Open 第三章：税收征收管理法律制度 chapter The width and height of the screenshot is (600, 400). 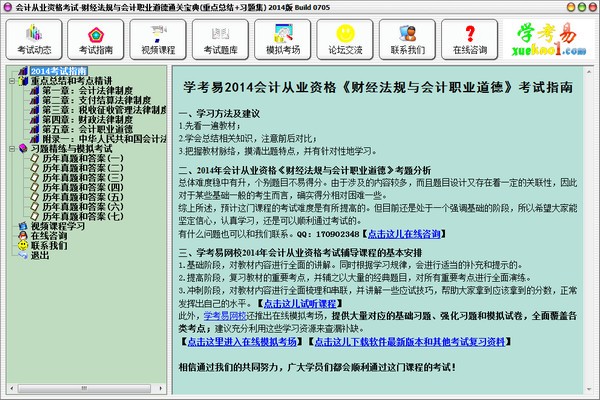tap(104, 110)
